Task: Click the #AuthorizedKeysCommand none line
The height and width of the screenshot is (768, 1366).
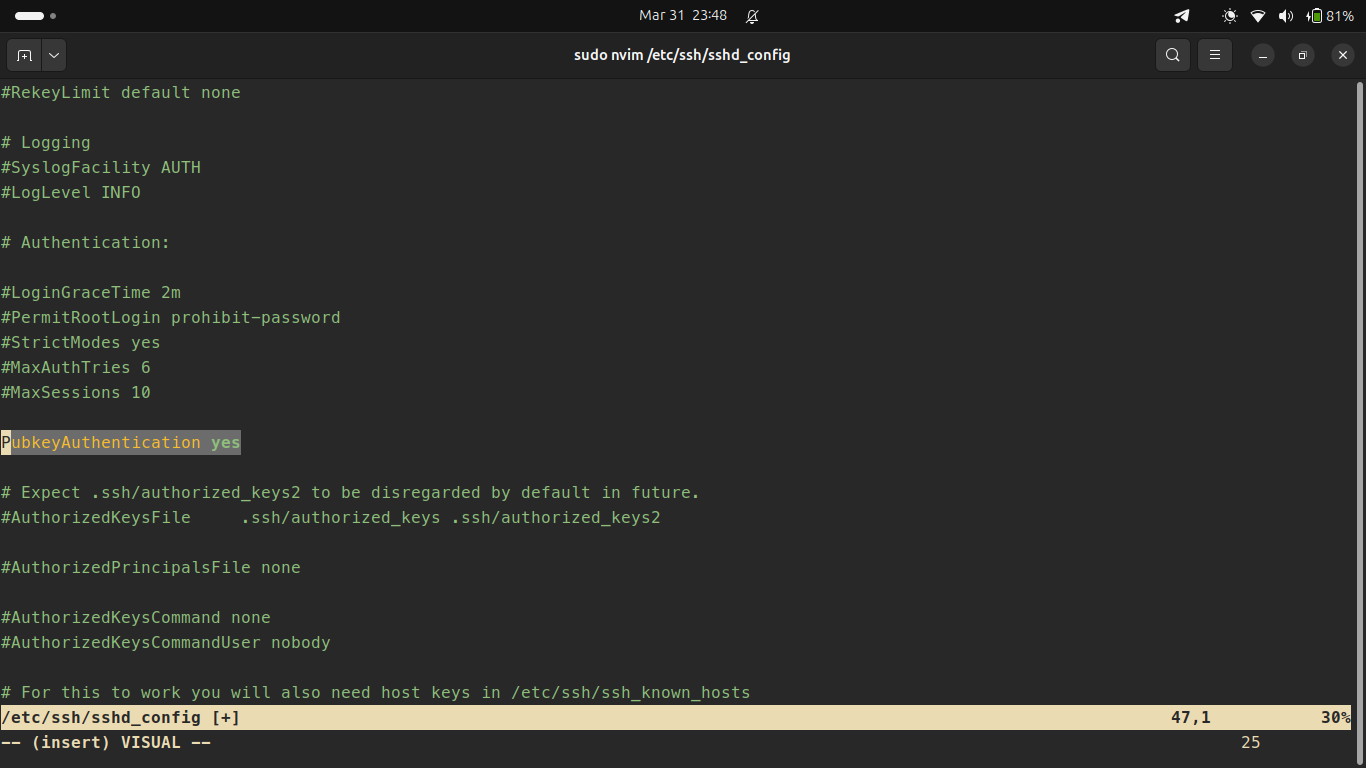Action: click(x=136, y=617)
